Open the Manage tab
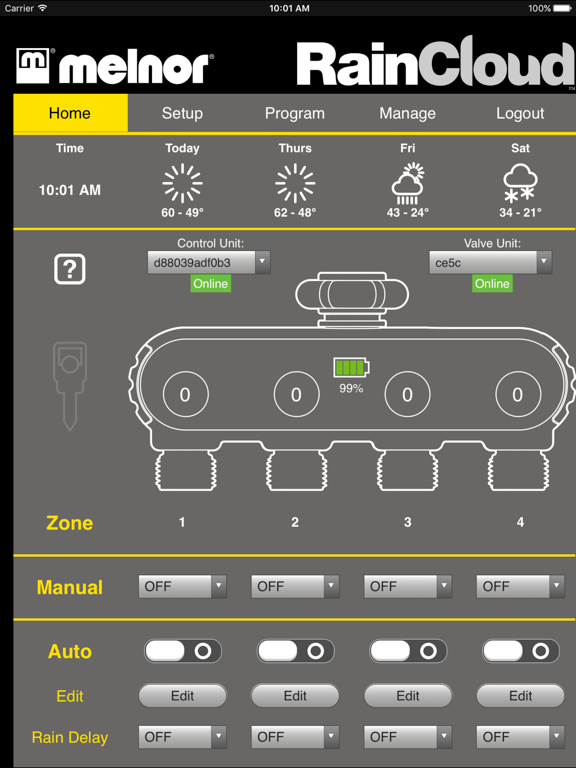 click(x=408, y=113)
